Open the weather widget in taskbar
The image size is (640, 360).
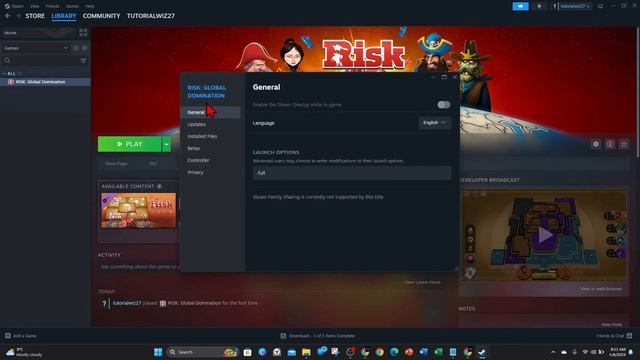tap(24, 352)
